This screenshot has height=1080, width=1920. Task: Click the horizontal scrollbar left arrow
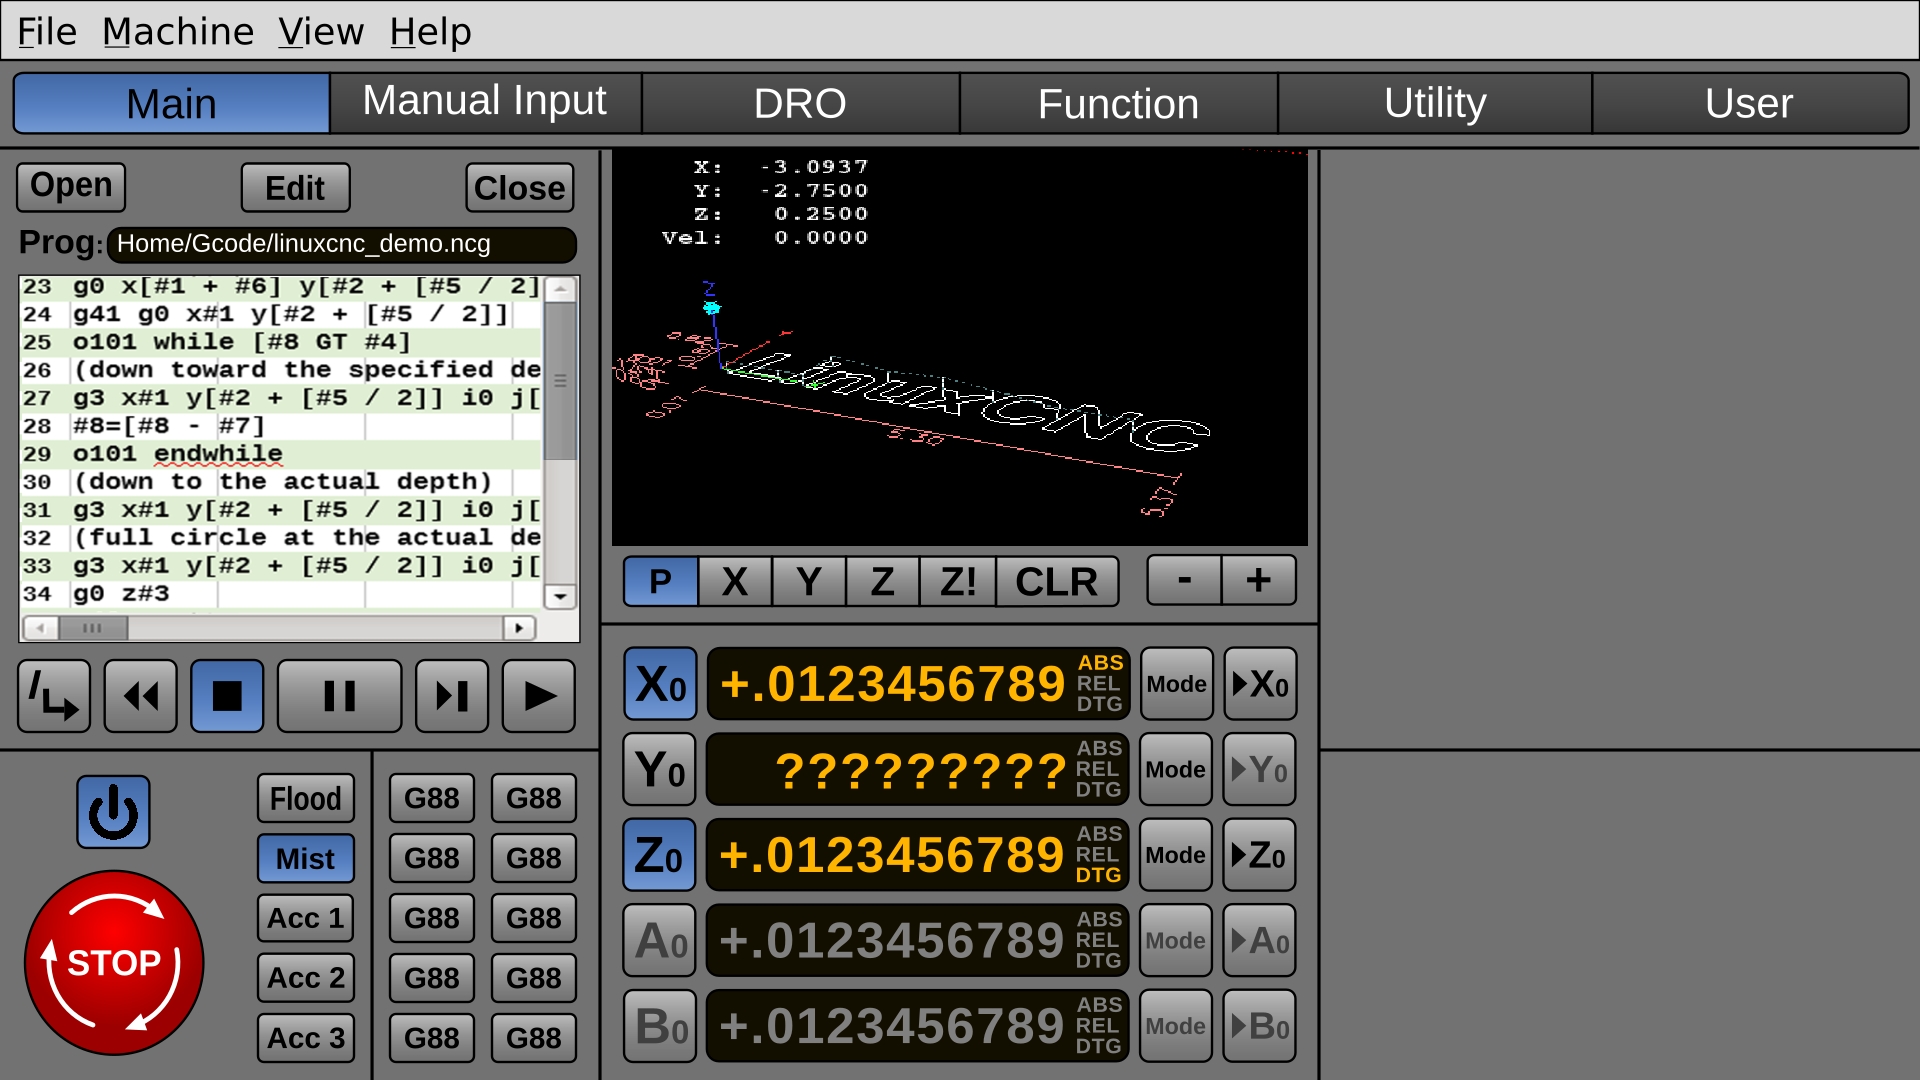pyautogui.click(x=40, y=628)
